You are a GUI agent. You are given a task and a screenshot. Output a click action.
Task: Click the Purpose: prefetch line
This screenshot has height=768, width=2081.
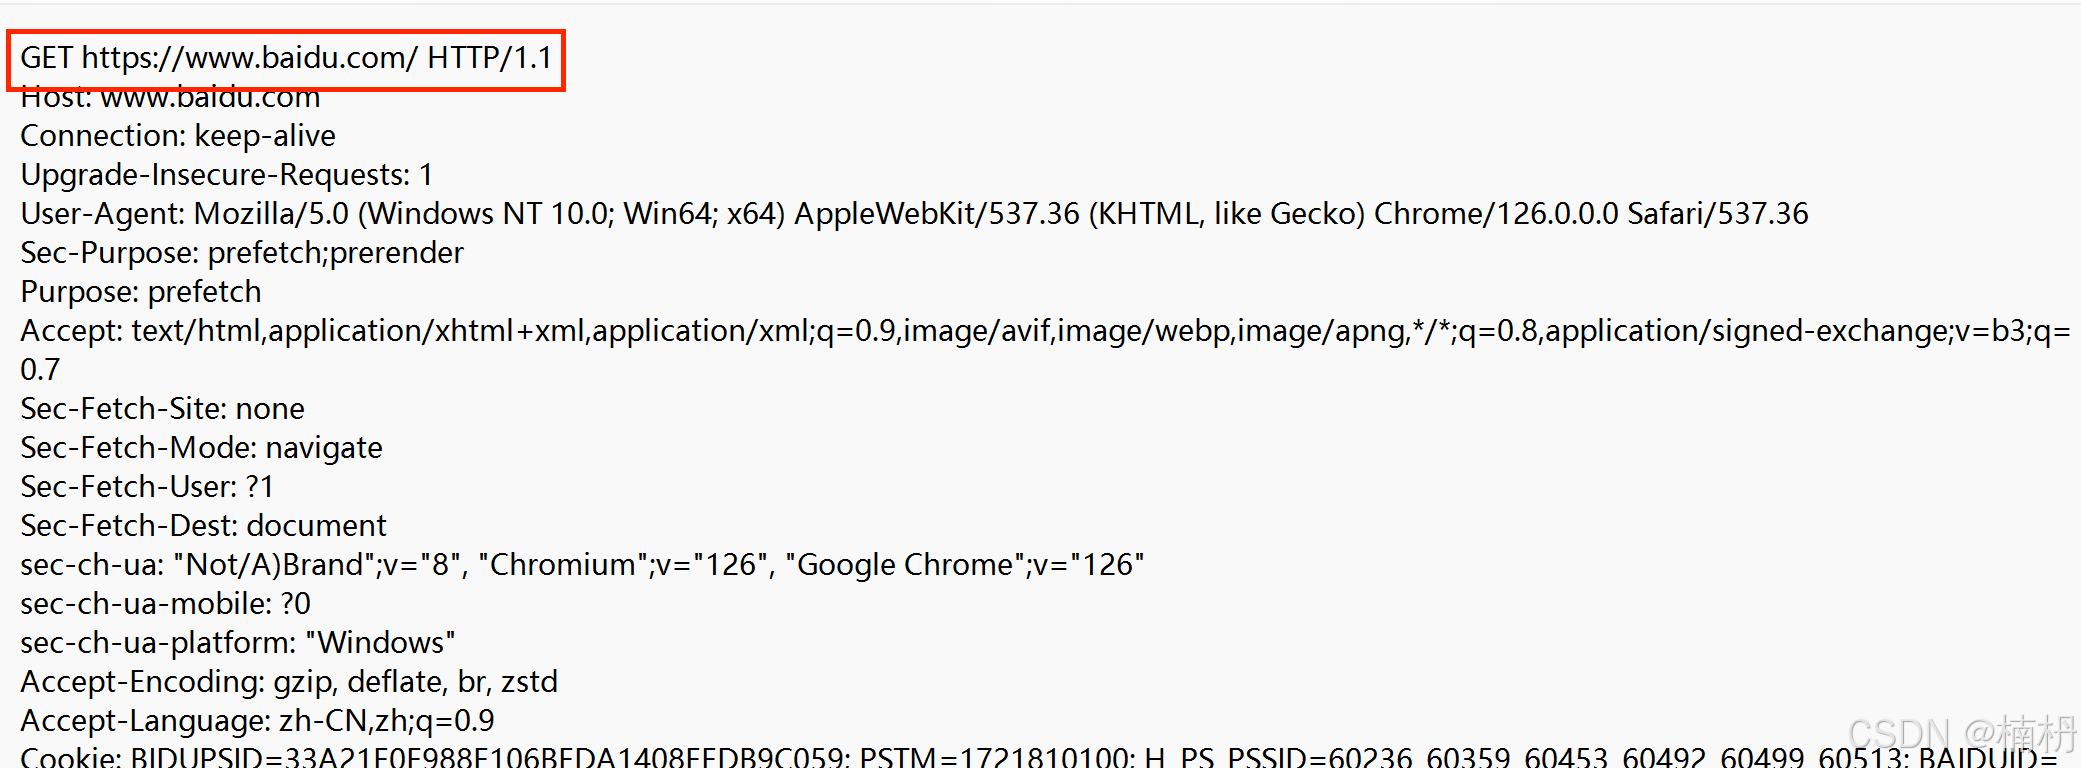click(x=141, y=292)
